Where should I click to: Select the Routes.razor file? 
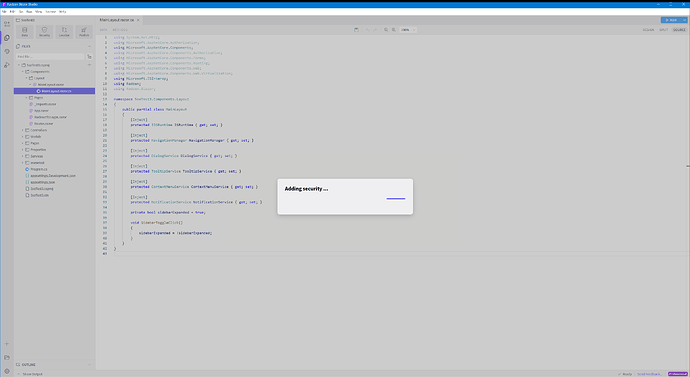point(43,124)
